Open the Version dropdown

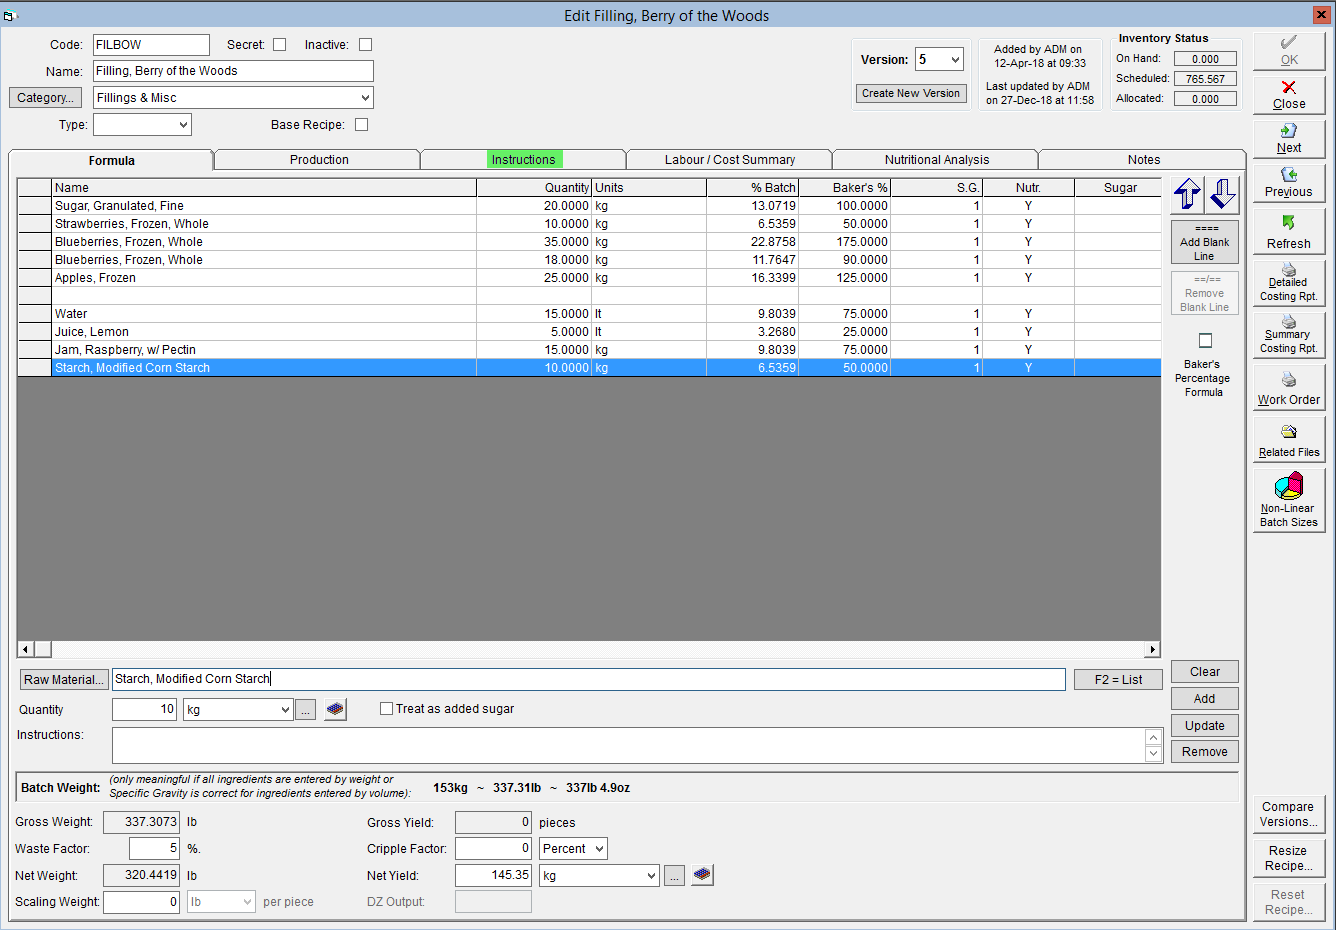pyautogui.click(x=955, y=60)
